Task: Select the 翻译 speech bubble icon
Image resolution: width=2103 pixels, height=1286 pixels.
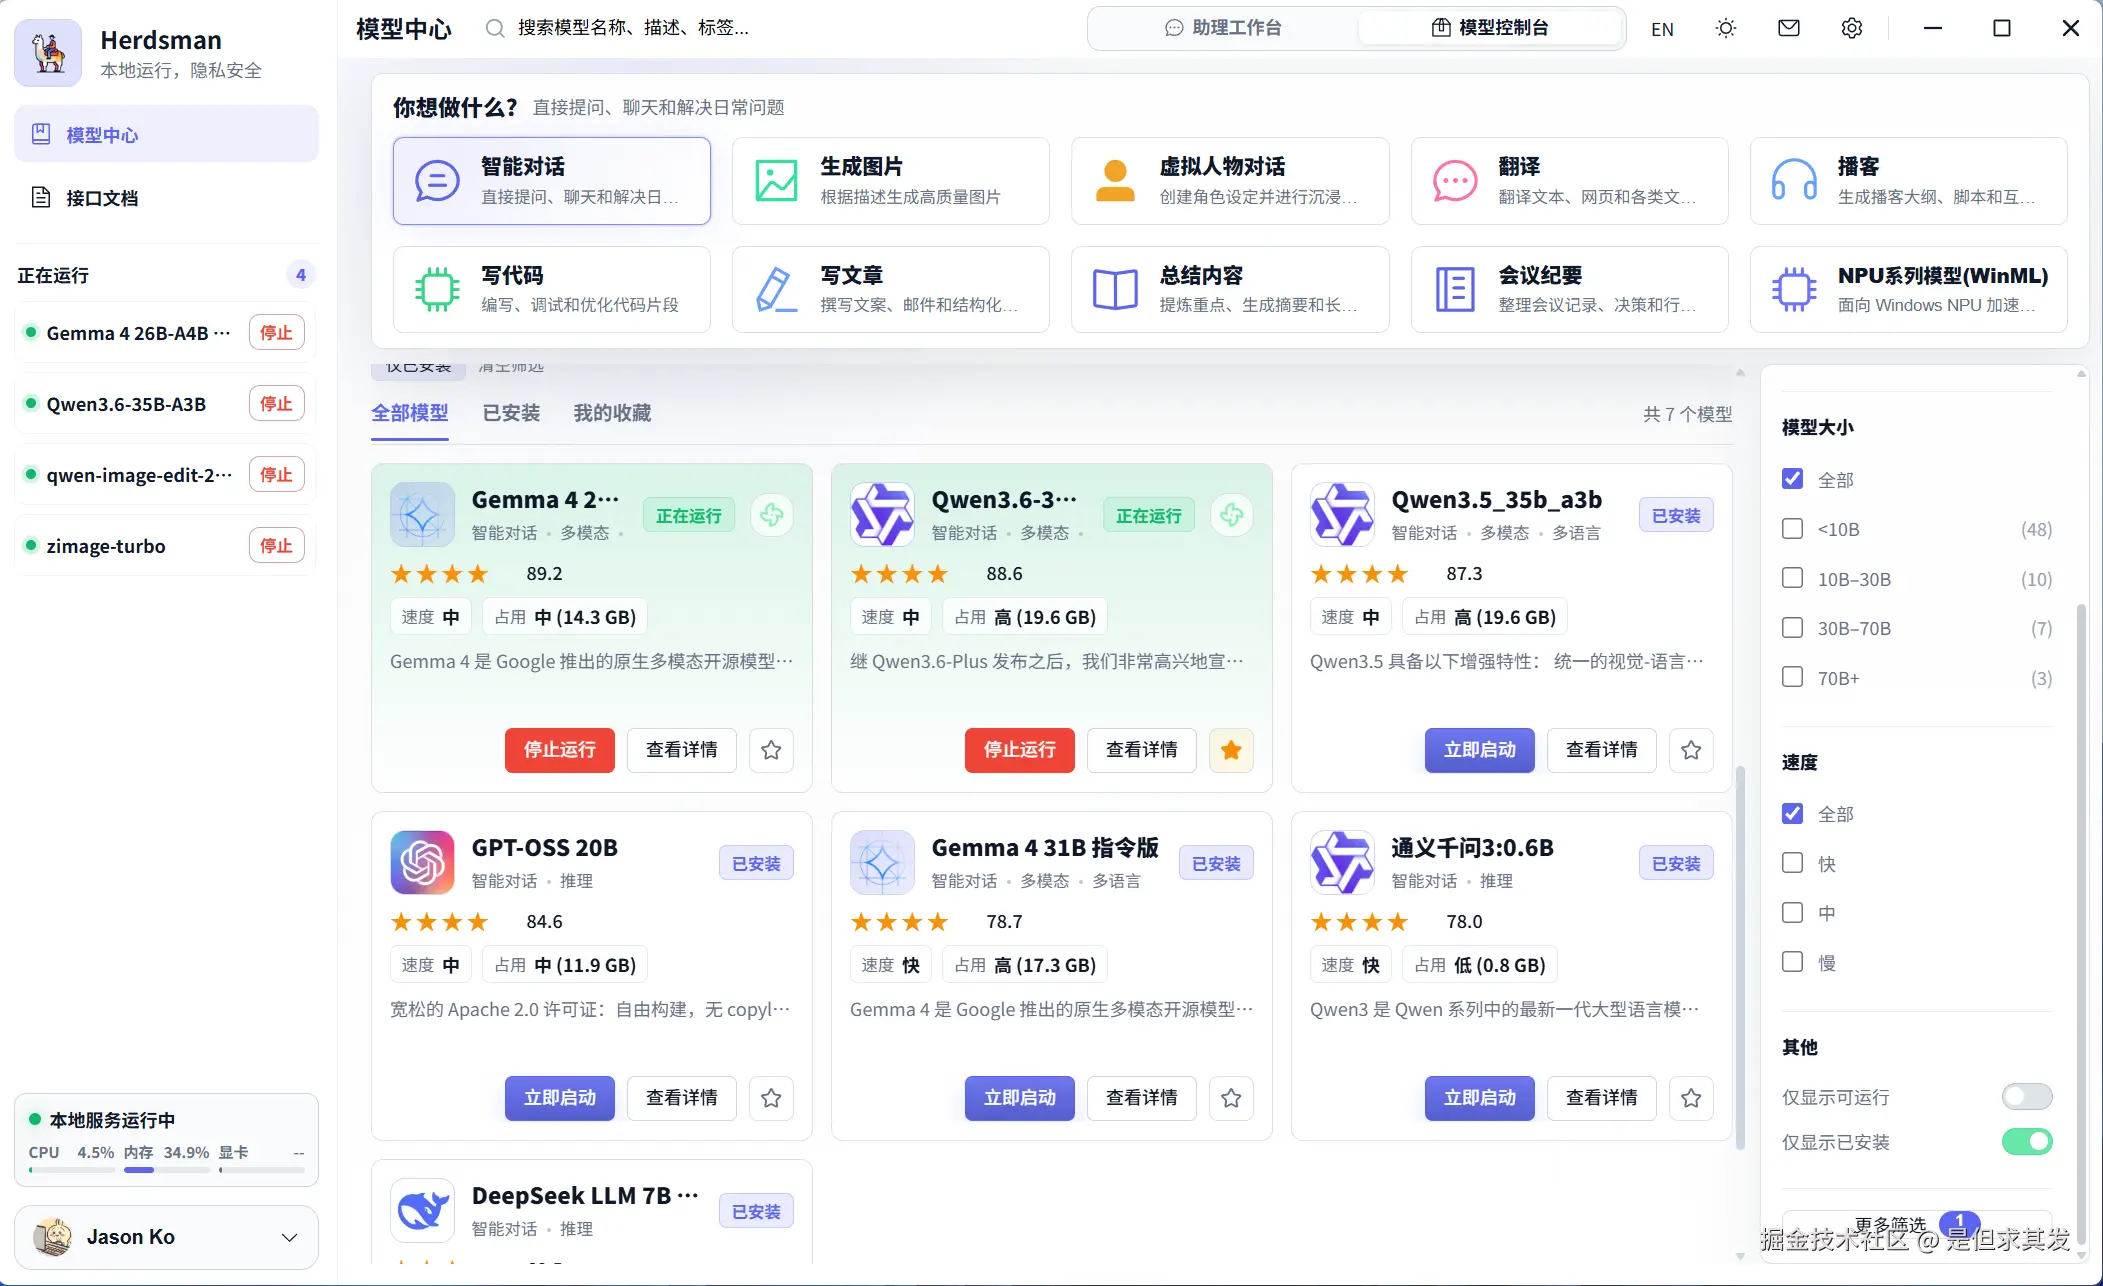Action: [x=1455, y=181]
